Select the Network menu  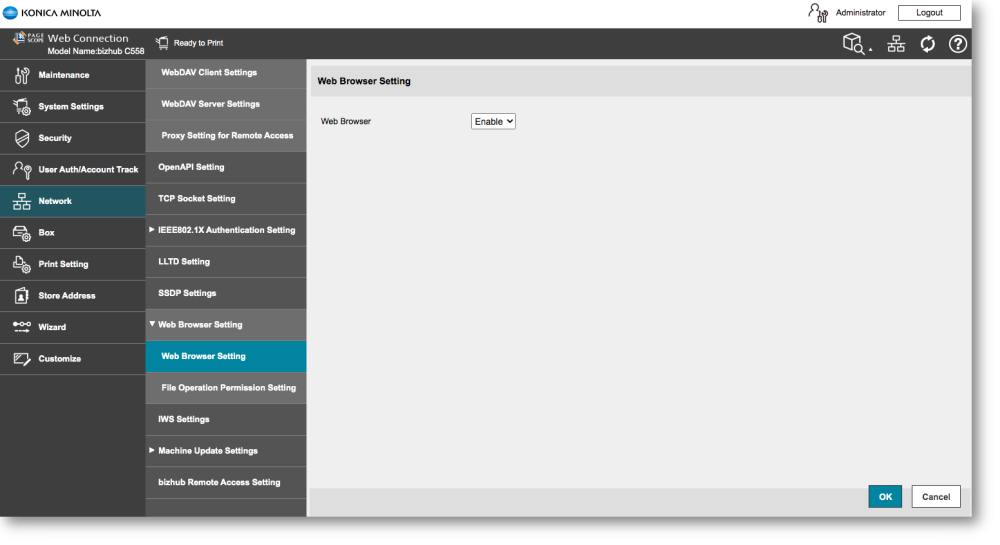click(x=73, y=201)
